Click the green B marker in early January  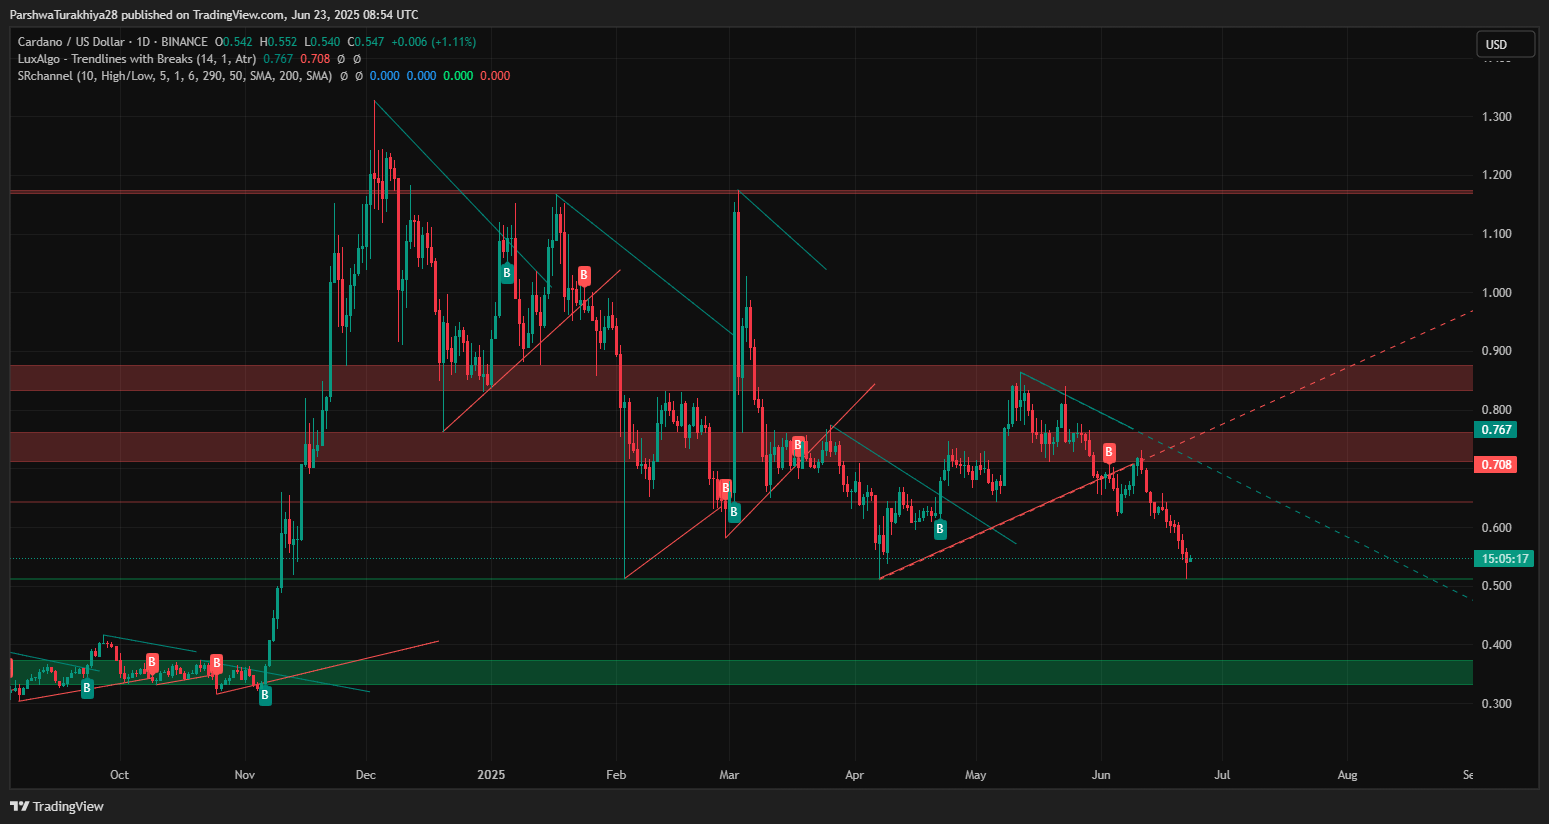point(507,273)
